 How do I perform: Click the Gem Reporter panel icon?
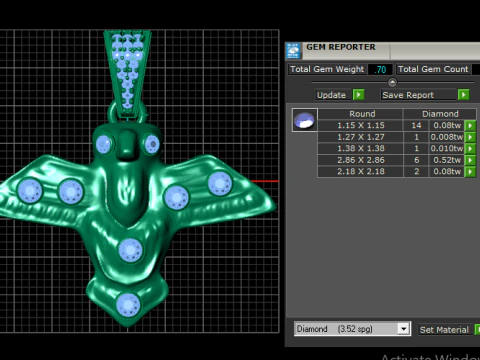293,51
